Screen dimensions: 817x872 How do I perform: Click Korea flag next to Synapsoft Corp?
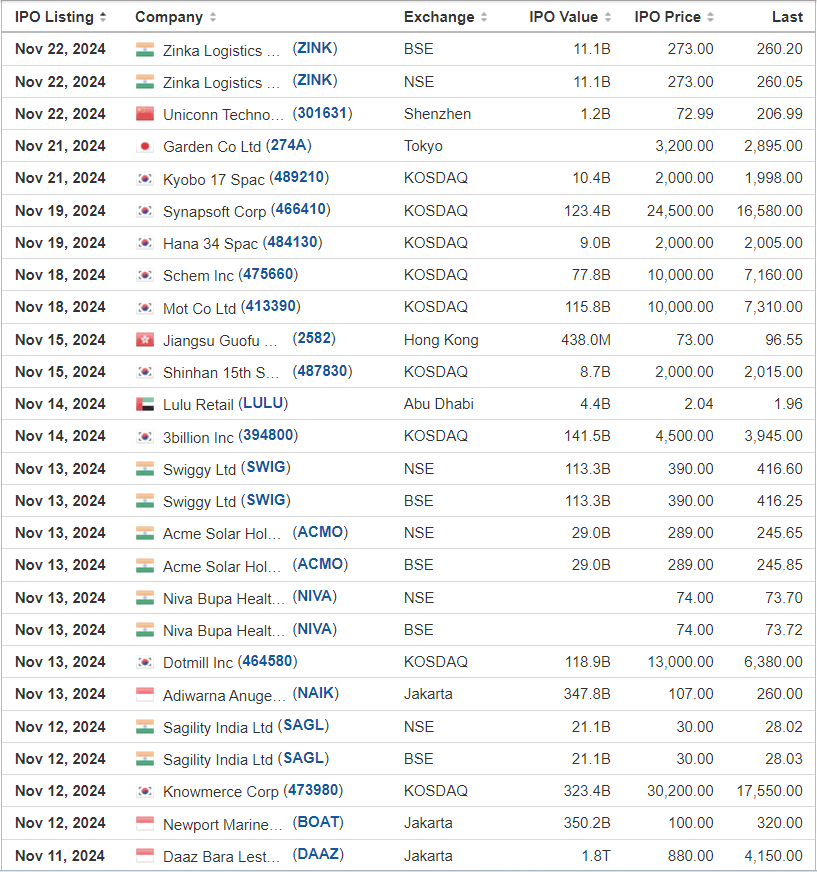145,211
